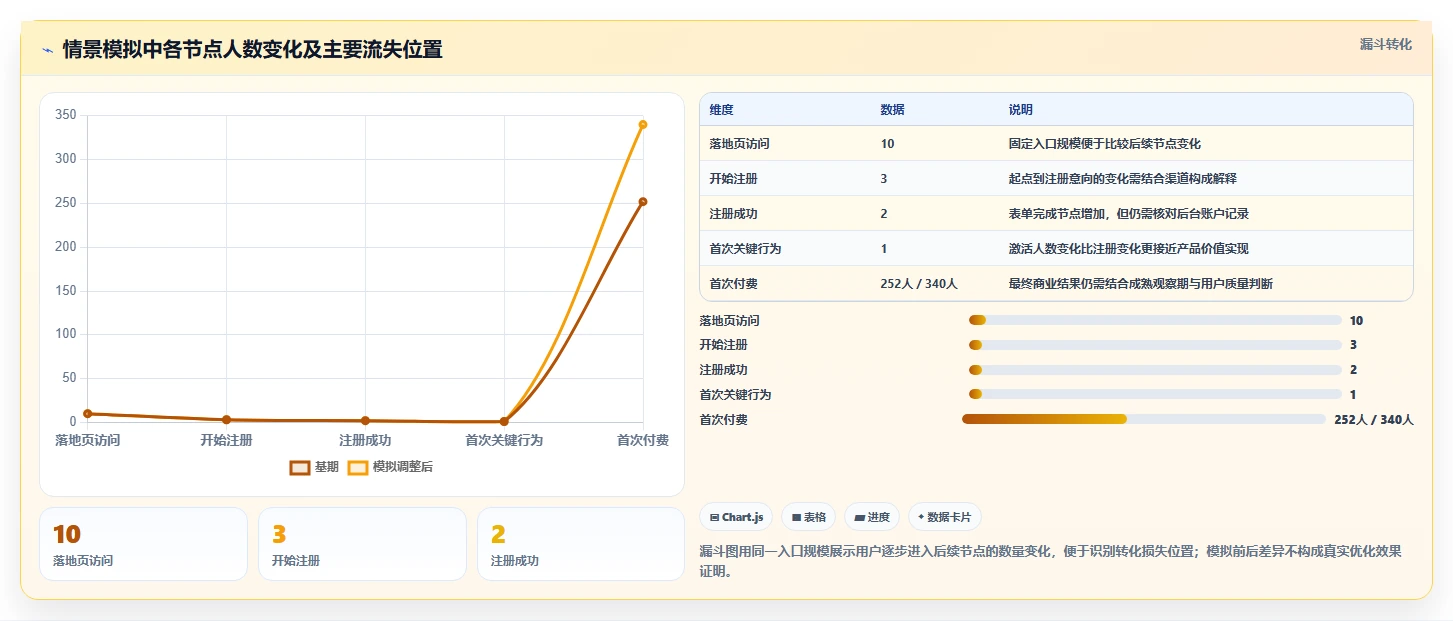The width and height of the screenshot is (1453, 621).
Task: Click the 252人 / 340人 table cell
Action: 919,284
